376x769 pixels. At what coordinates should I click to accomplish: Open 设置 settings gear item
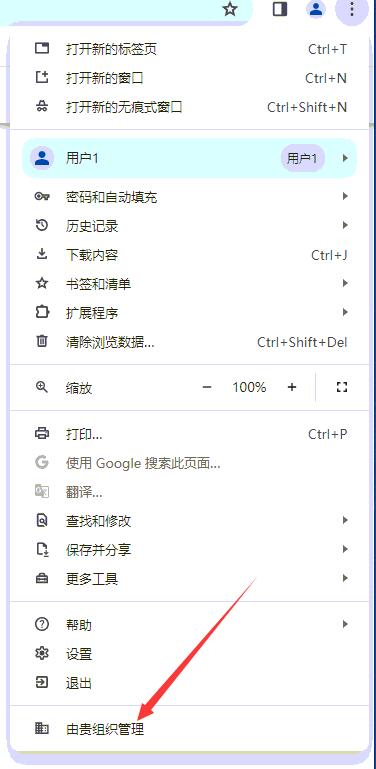tap(189, 654)
